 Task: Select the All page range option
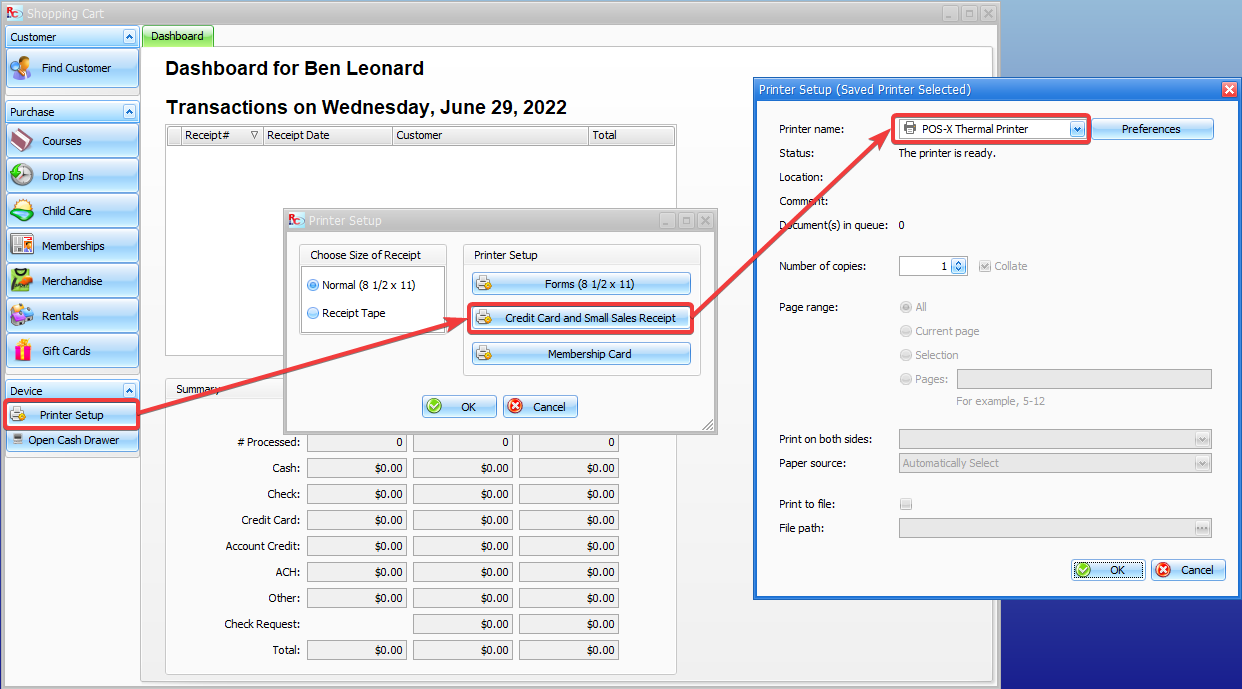pyautogui.click(x=906, y=307)
